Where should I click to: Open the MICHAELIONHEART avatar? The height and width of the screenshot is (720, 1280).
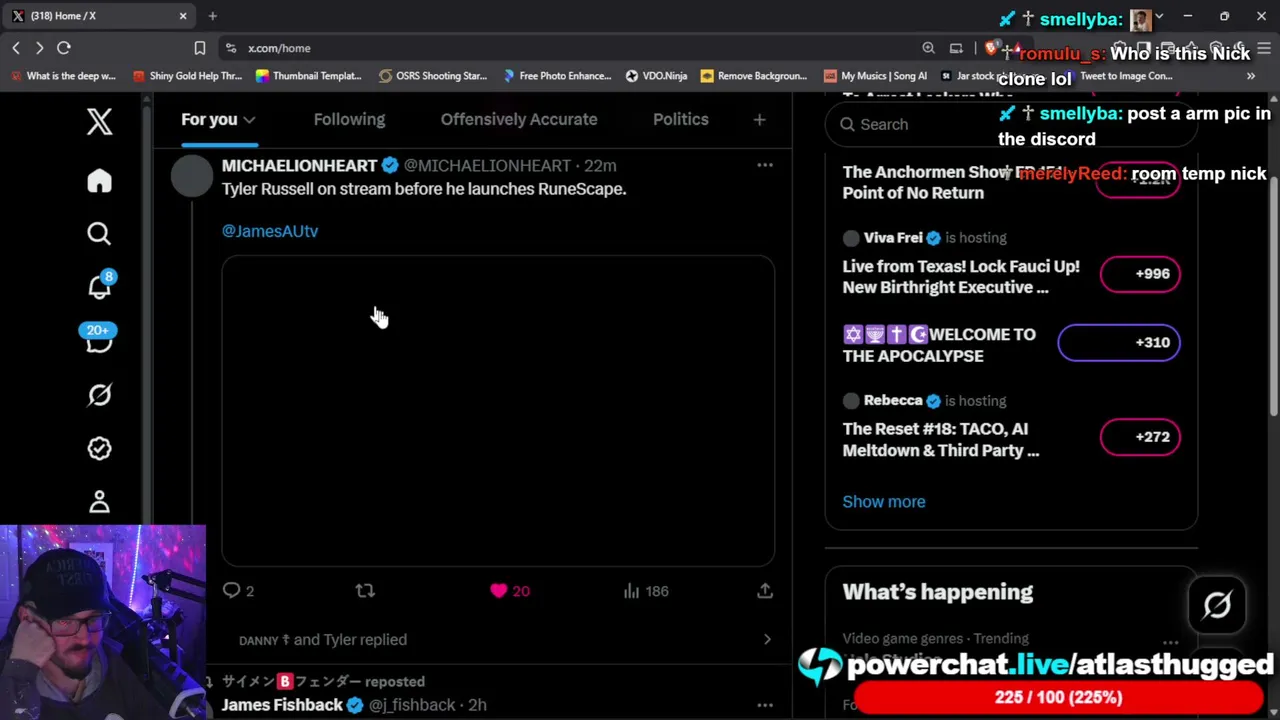192,176
